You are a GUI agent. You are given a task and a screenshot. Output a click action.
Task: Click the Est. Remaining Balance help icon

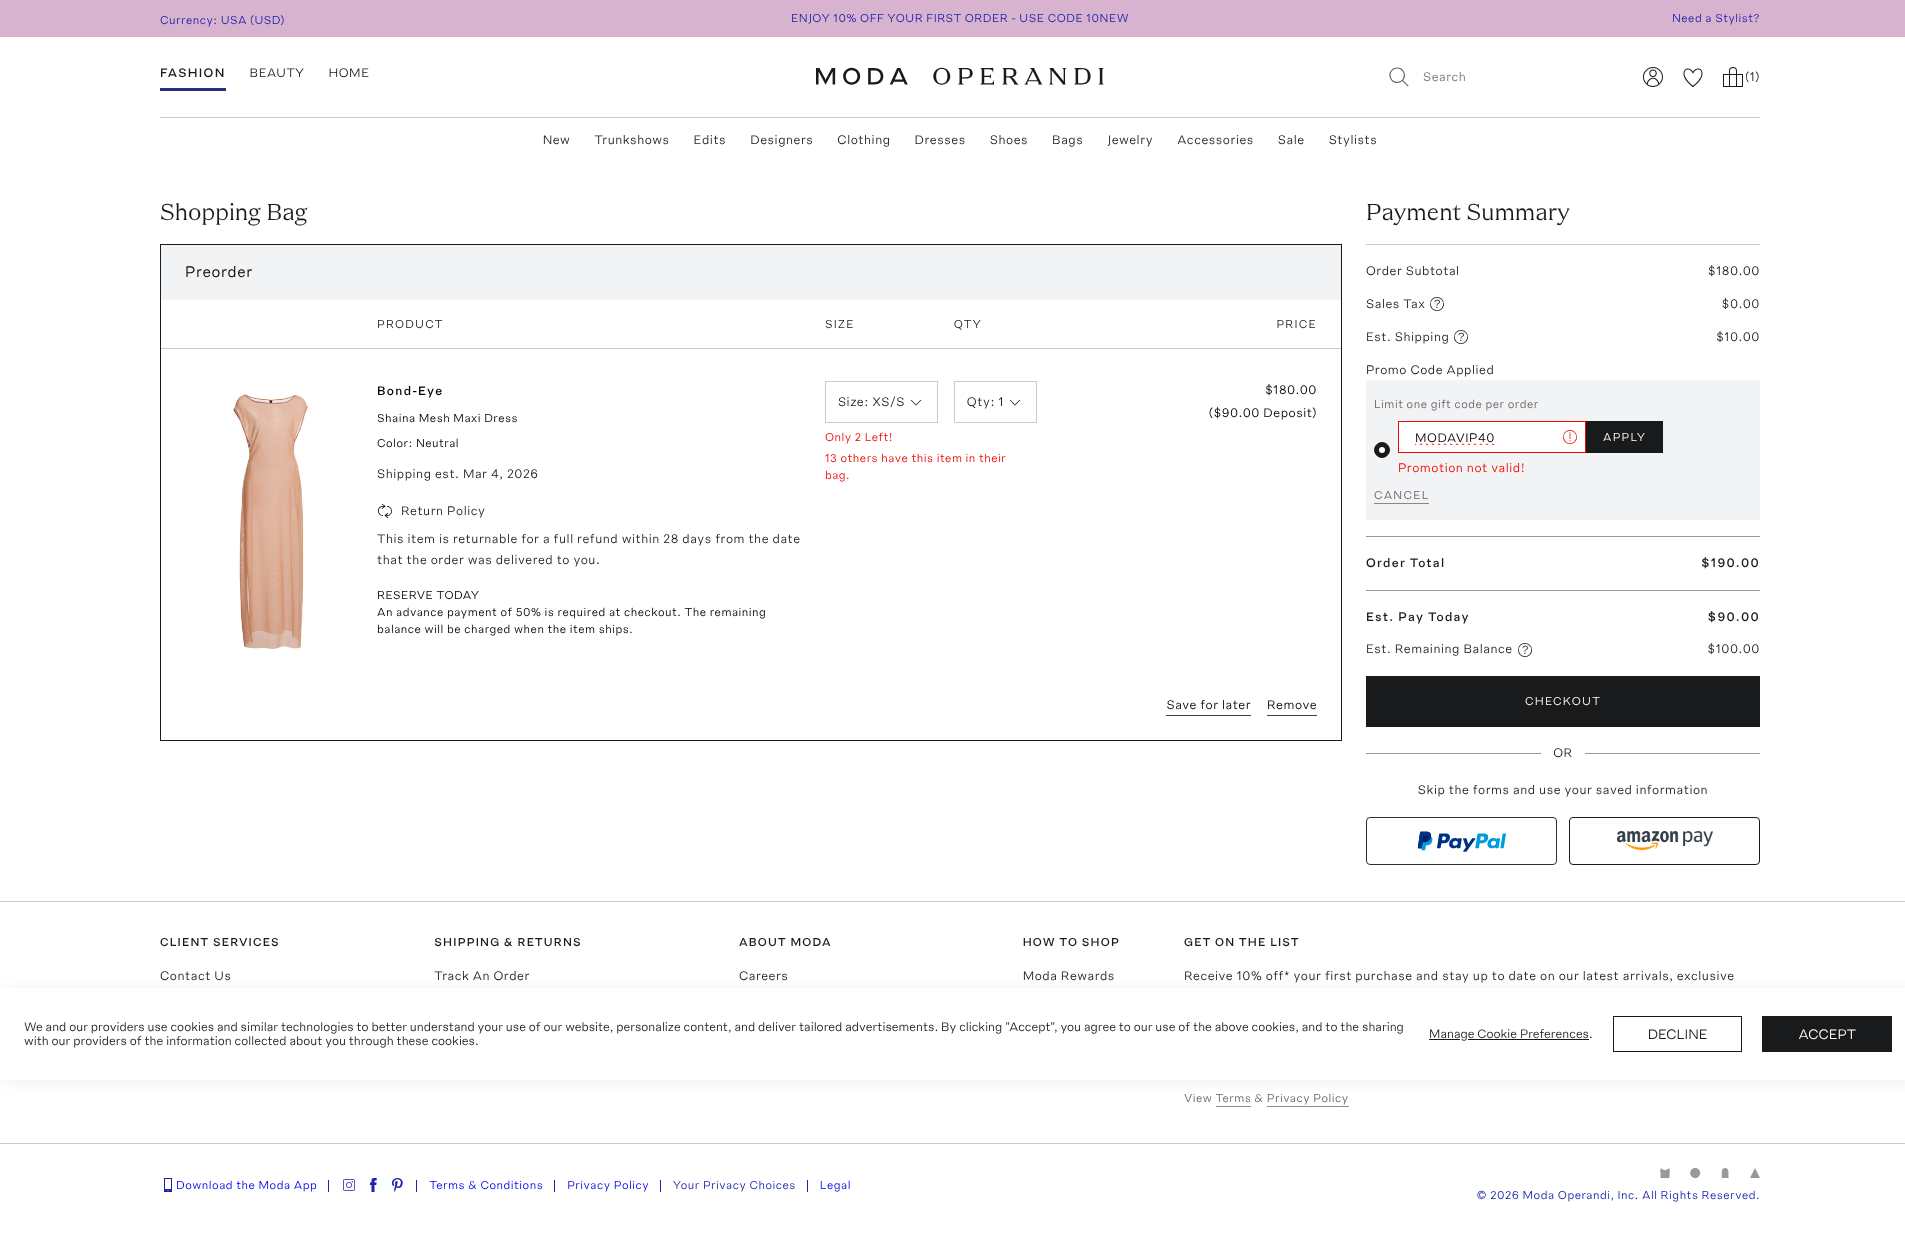(x=1525, y=650)
